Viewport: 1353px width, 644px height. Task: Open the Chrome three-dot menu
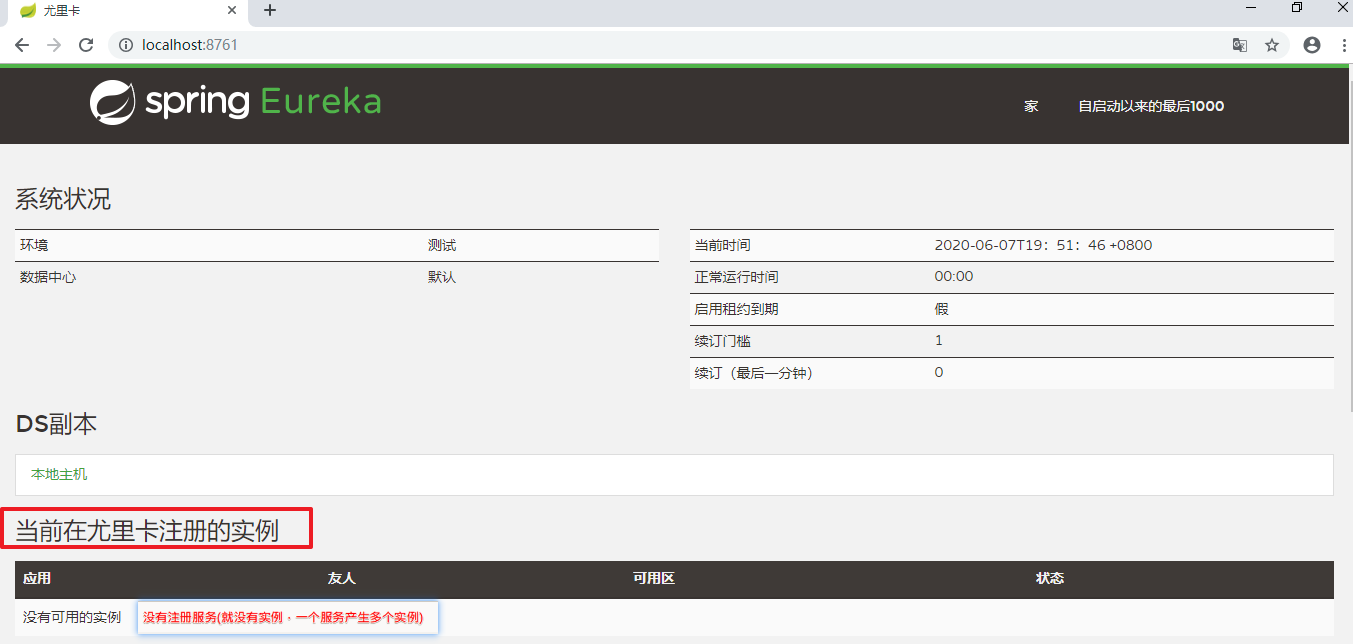1344,45
